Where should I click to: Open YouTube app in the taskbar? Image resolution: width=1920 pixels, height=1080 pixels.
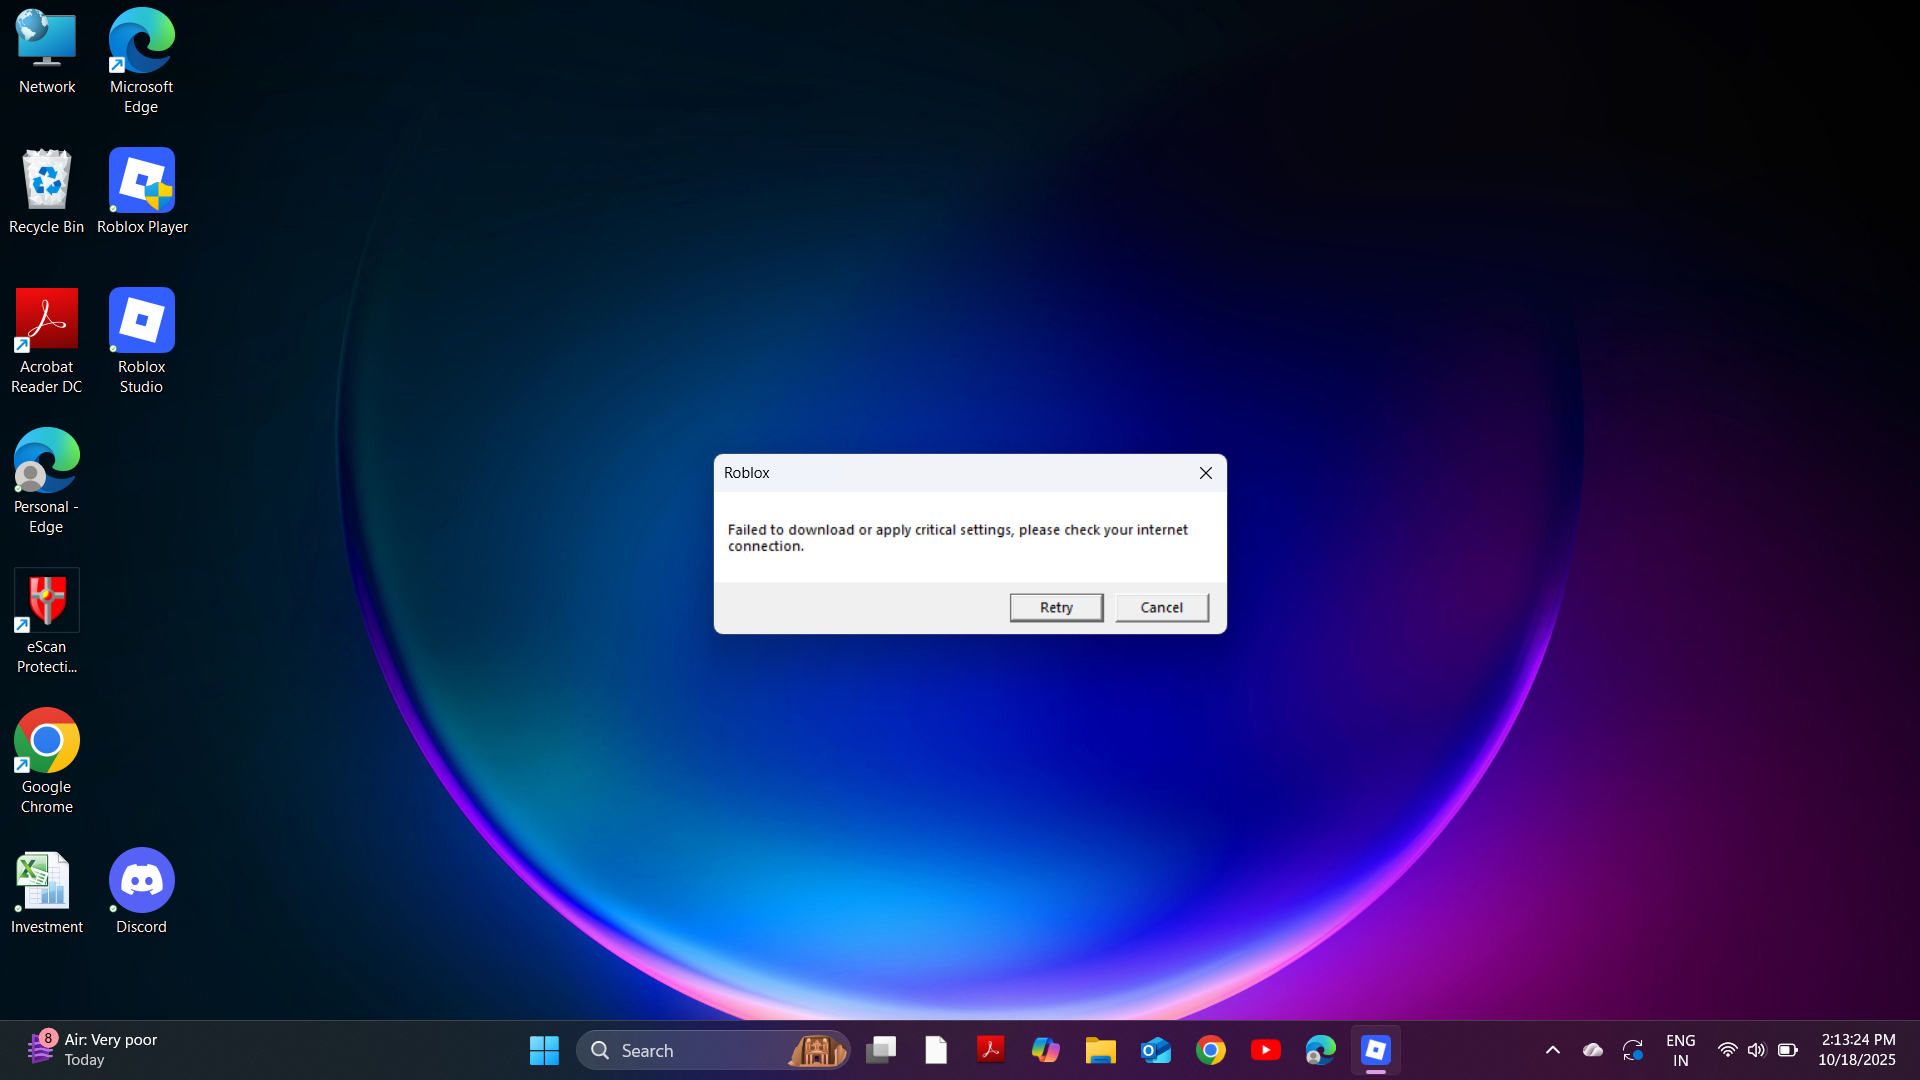pos(1265,1050)
